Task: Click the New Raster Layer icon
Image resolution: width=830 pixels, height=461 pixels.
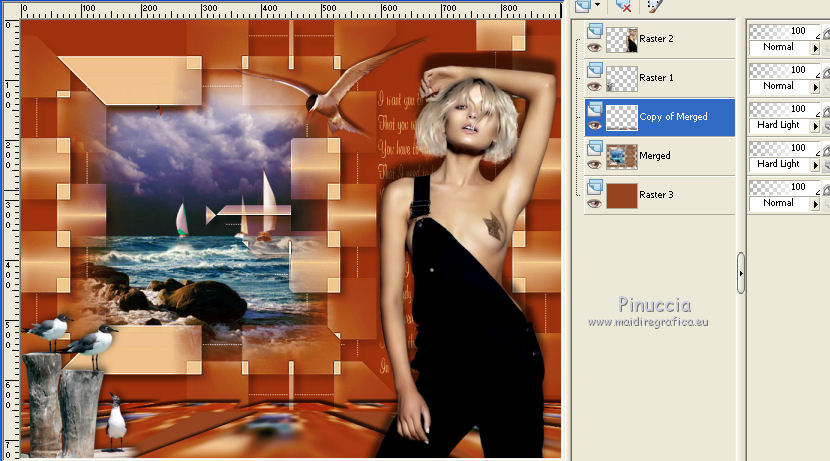Action: [x=583, y=6]
